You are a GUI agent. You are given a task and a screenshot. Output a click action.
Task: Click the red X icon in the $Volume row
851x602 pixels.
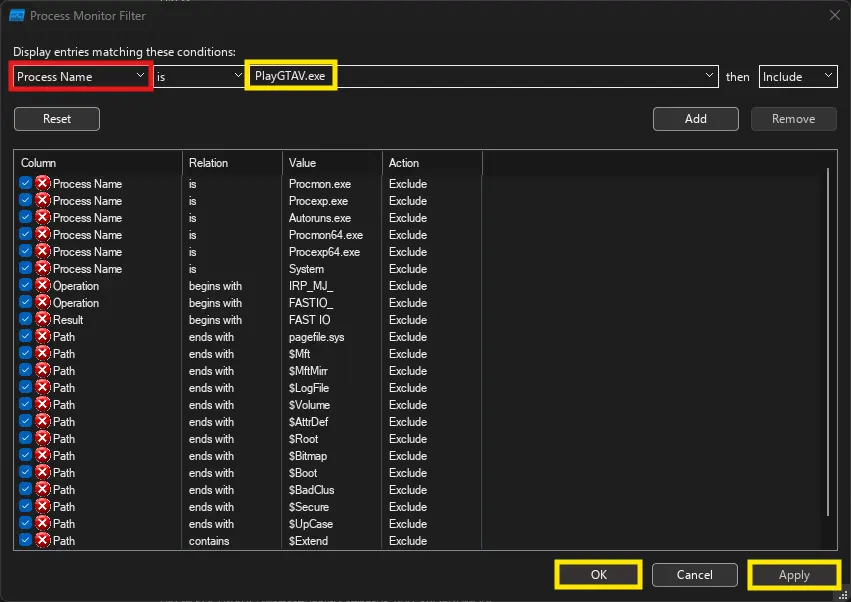click(43, 404)
